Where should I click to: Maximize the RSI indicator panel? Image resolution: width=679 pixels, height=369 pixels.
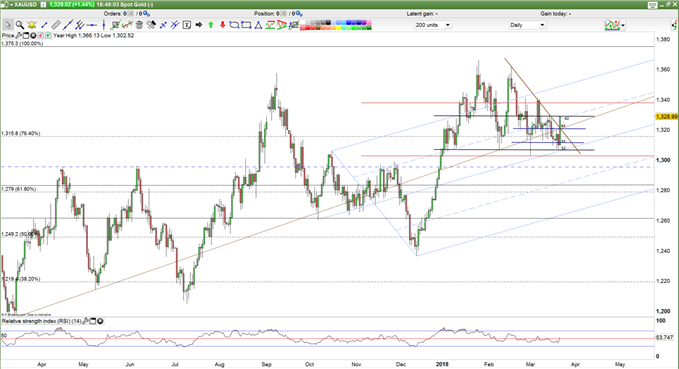tap(93, 321)
